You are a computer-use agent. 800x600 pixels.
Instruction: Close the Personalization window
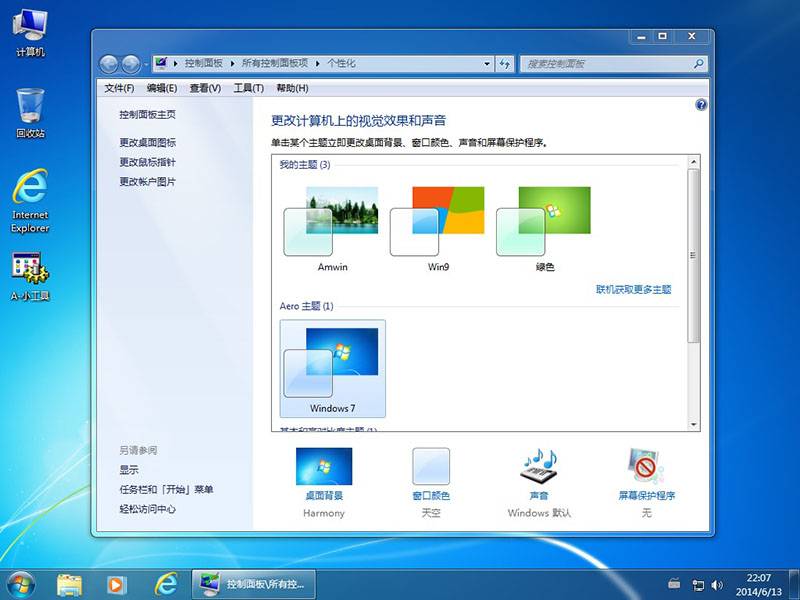[692, 37]
